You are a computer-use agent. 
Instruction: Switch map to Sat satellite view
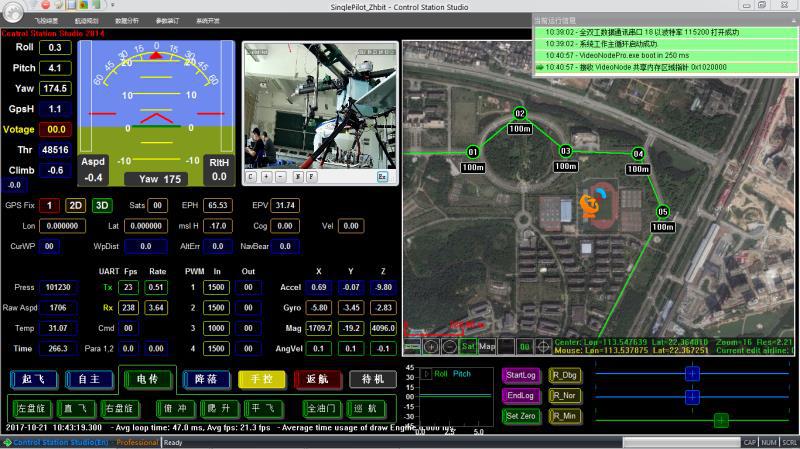click(468, 346)
